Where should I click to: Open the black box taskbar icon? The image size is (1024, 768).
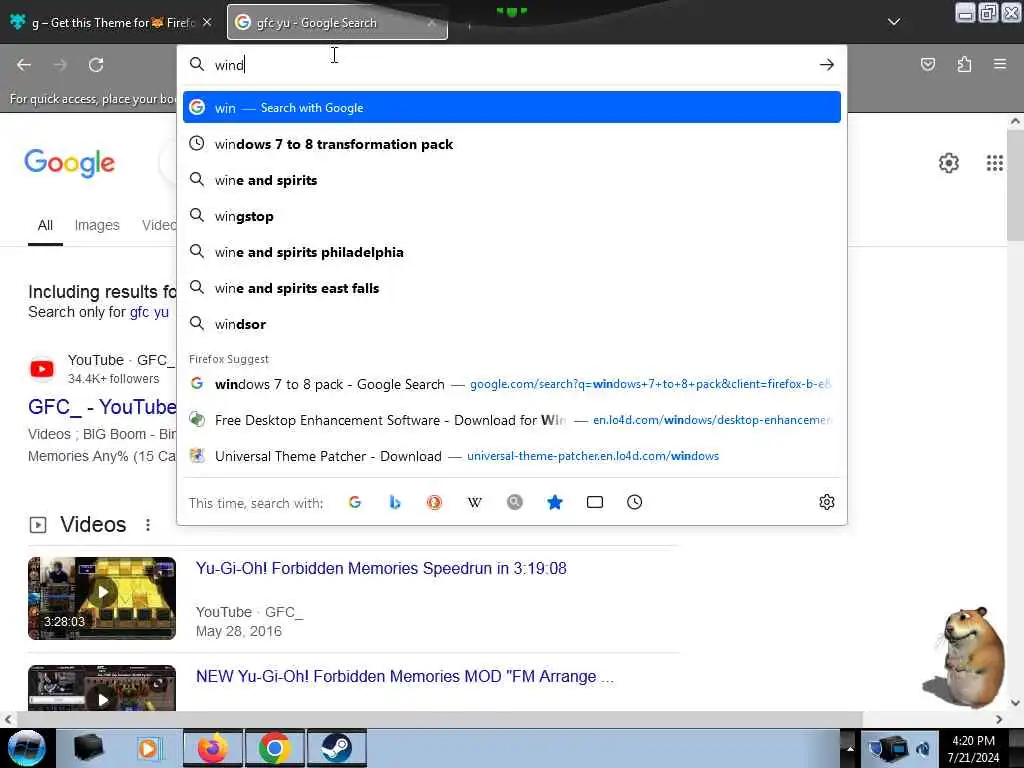pos(89,748)
